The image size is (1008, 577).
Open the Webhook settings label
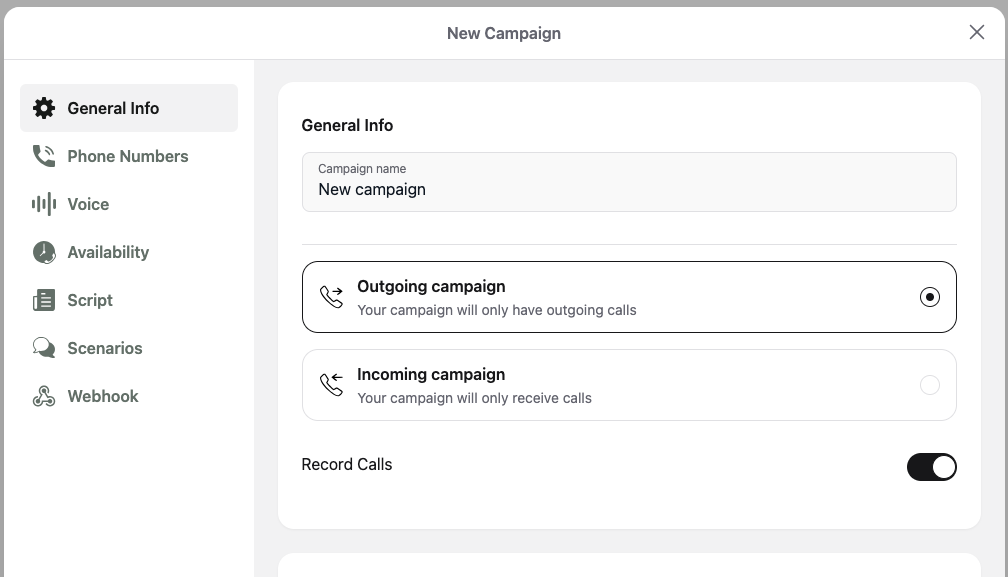point(103,396)
